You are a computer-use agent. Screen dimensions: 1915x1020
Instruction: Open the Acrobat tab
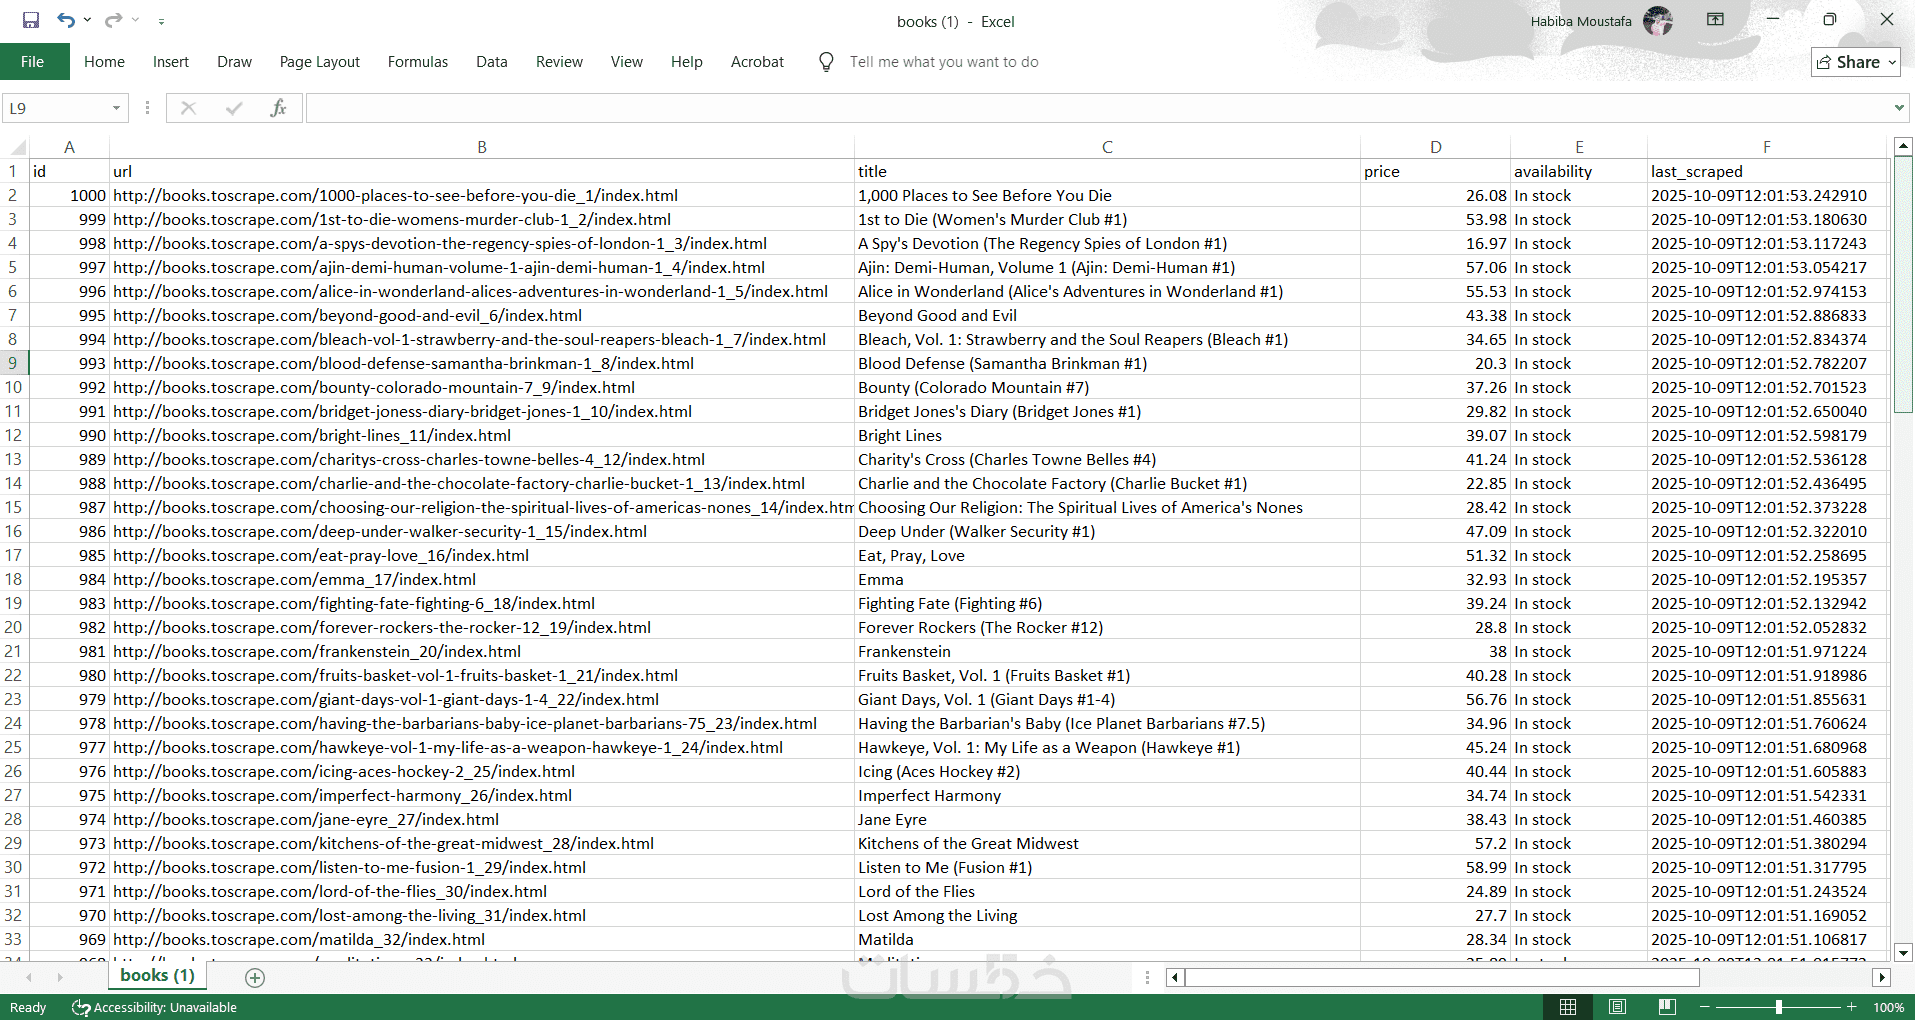757,62
